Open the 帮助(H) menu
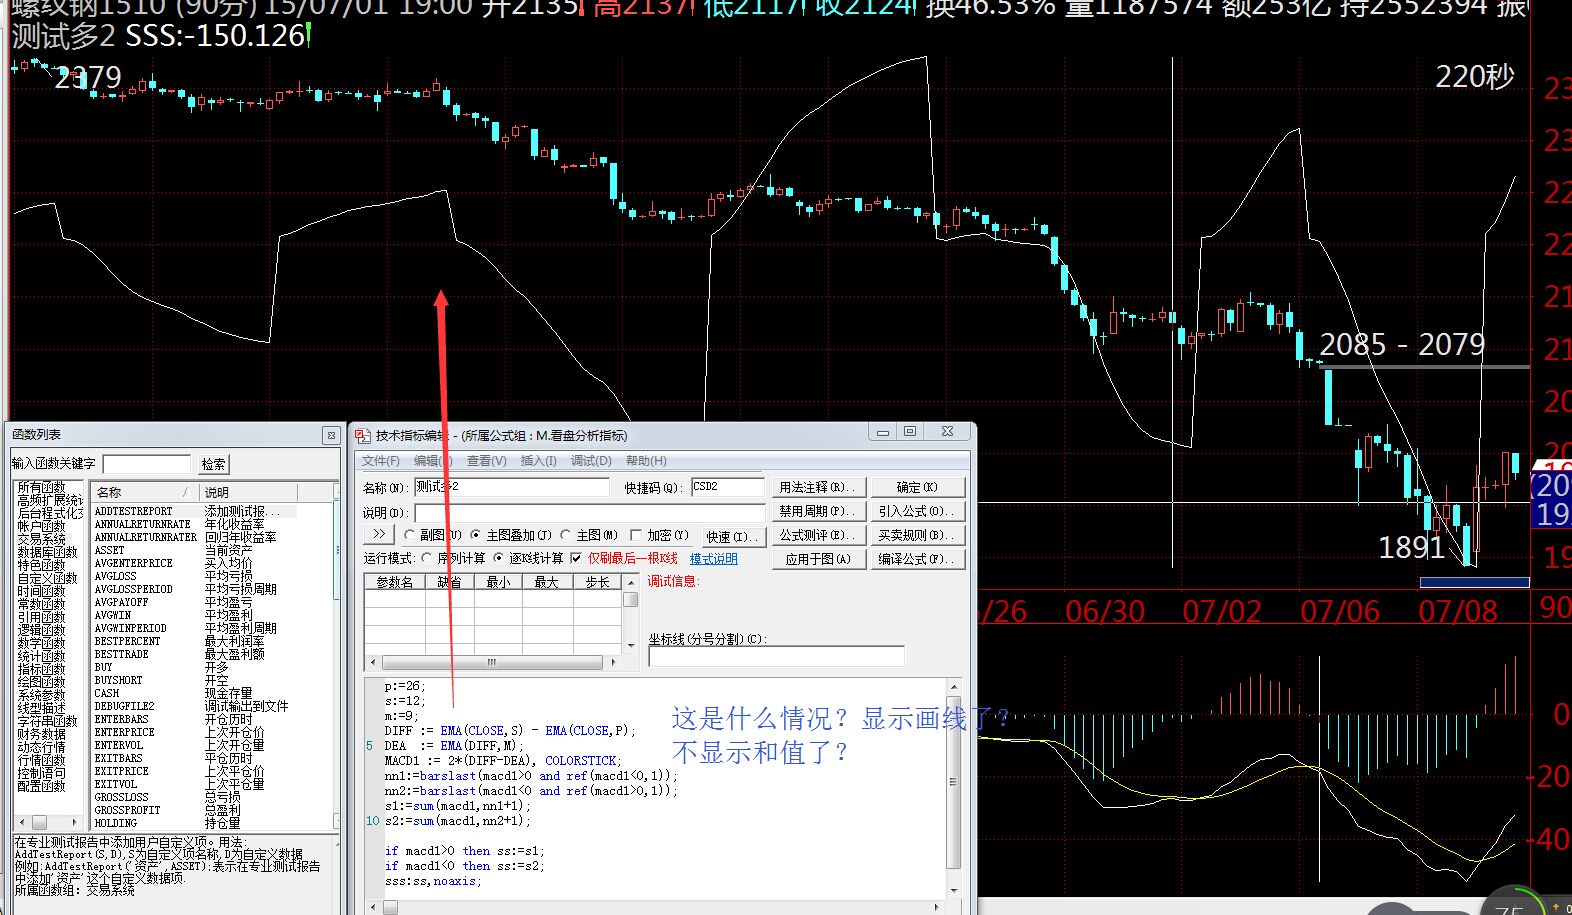This screenshot has height=915, width=1572. [646, 461]
